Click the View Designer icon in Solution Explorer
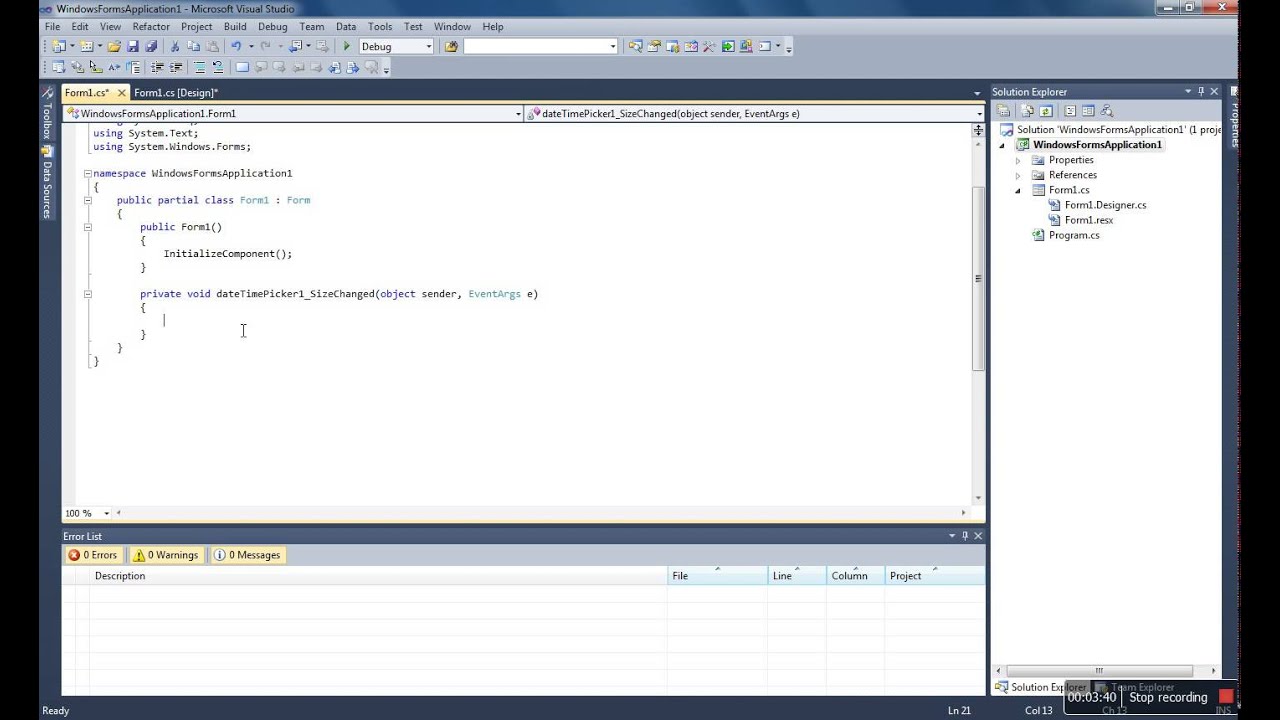Image resolution: width=1280 pixels, height=720 pixels. pos(1088,111)
